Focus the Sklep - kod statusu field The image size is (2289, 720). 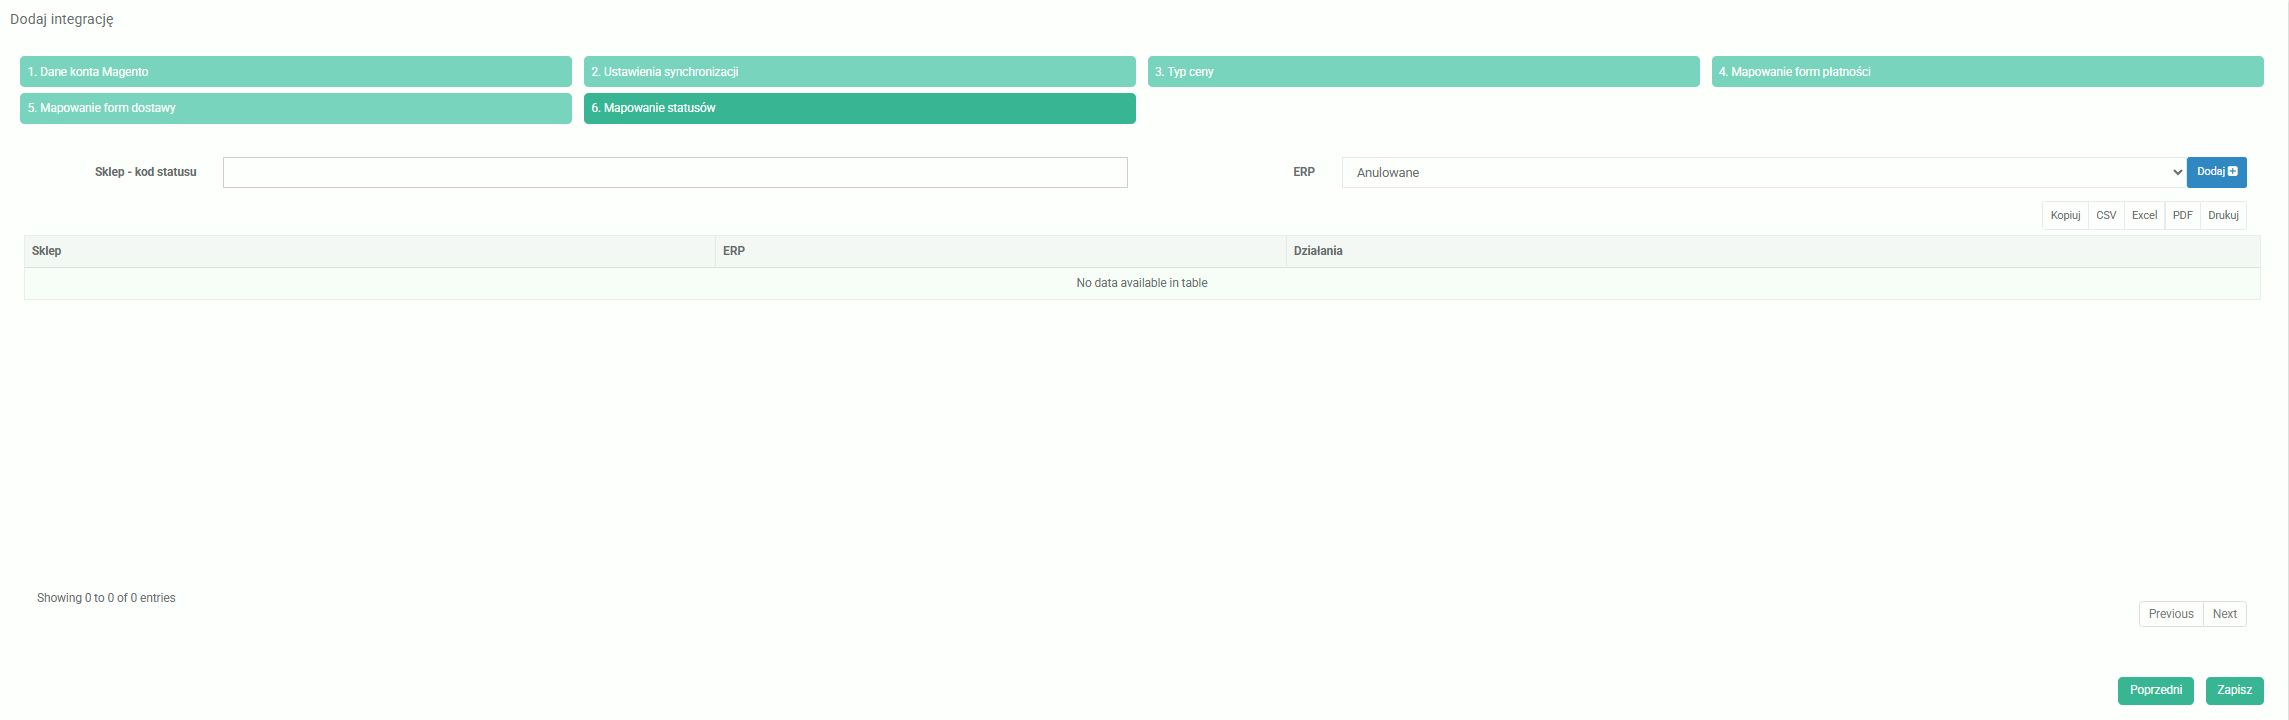pos(675,172)
